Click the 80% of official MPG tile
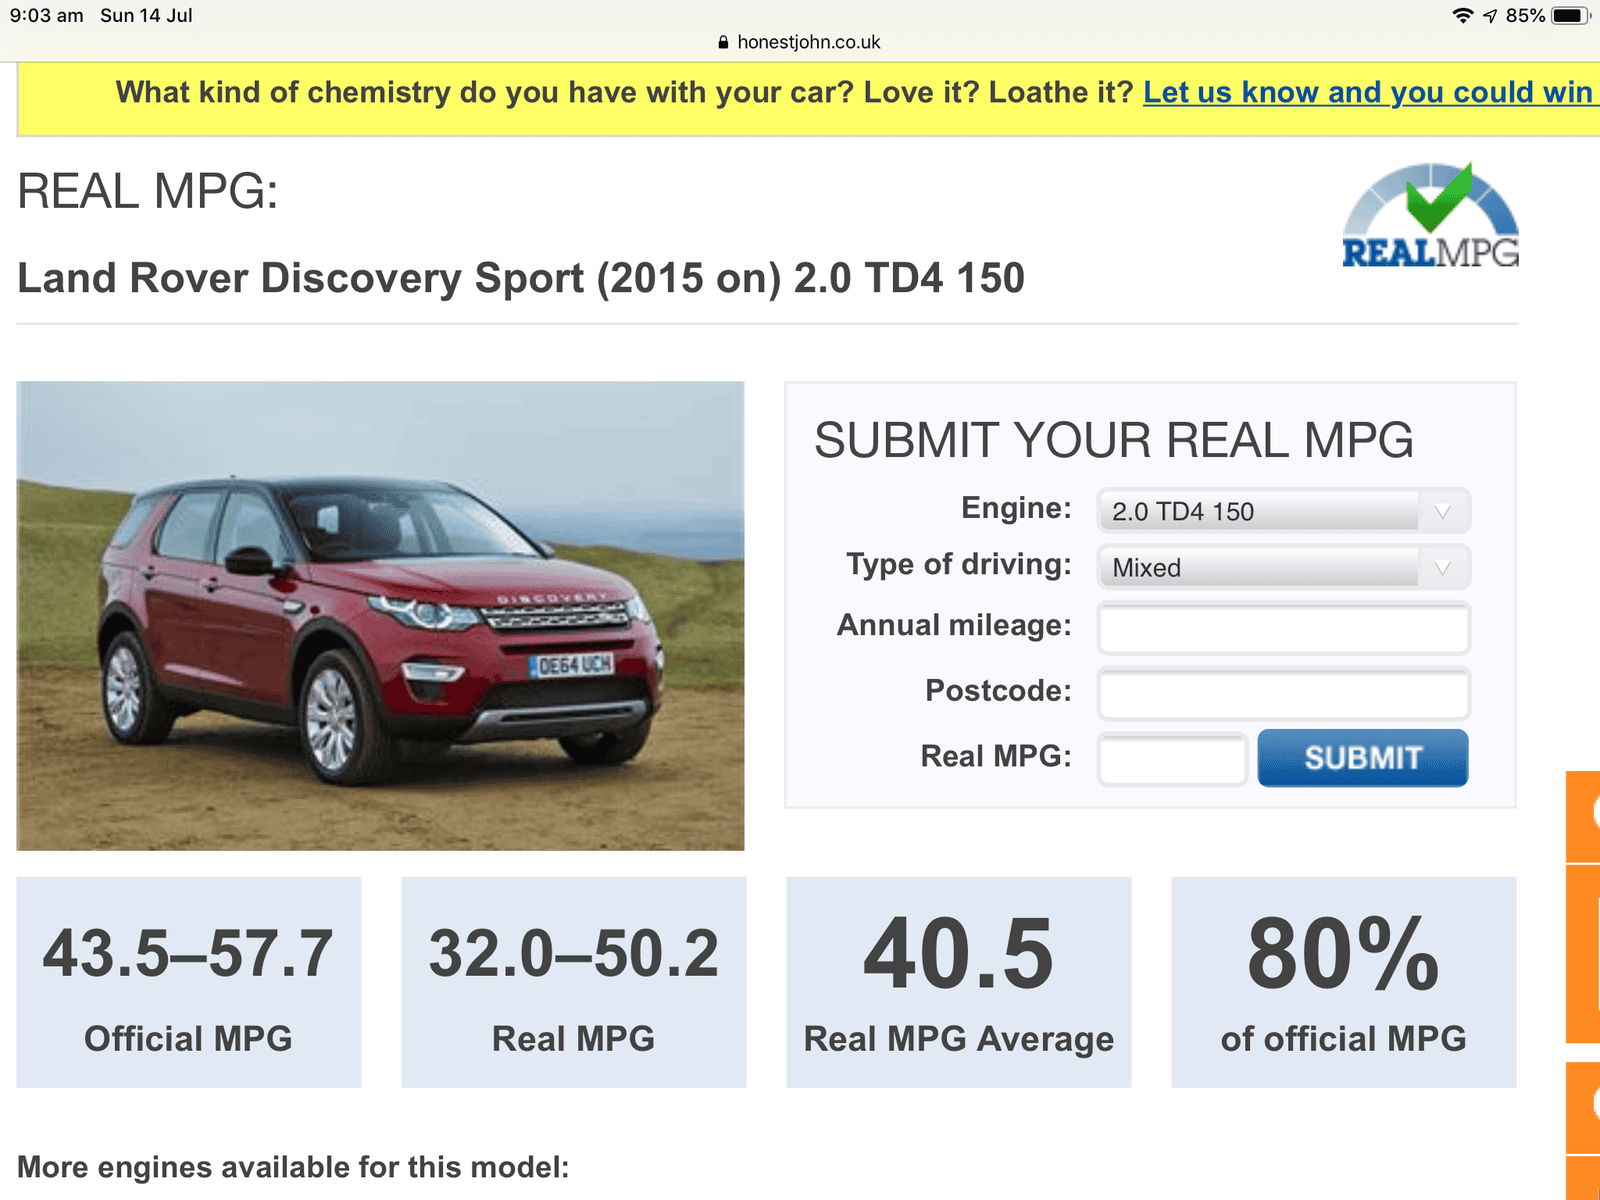Screen dimensions: 1600x1200 1344,982
